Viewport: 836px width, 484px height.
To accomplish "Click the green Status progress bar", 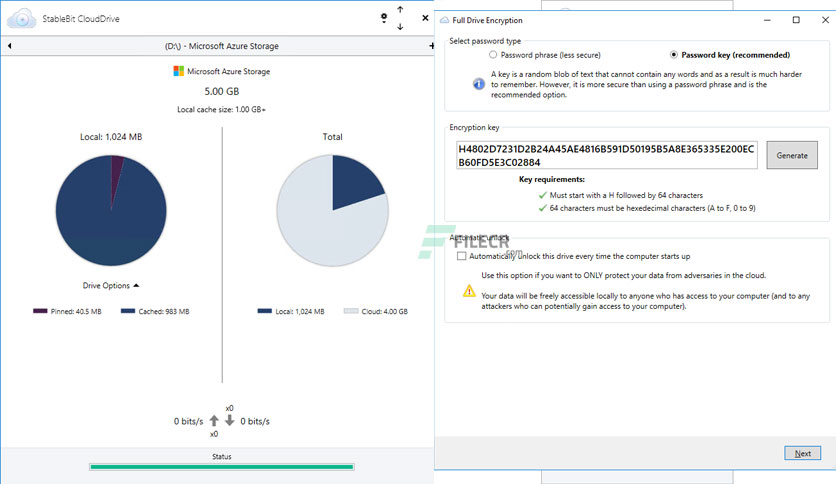I will point(222,467).
